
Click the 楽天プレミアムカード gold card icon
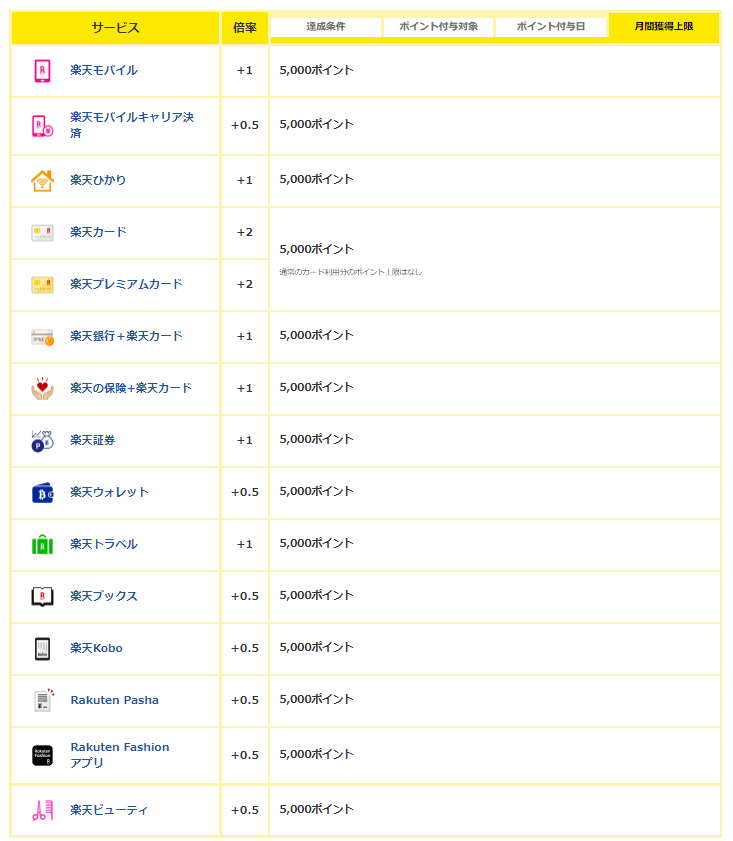pyautogui.click(x=42, y=285)
